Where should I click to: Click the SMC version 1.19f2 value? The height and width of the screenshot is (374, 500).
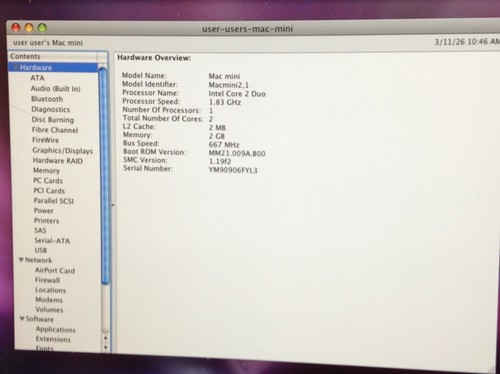pyautogui.click(x=220, y=162)
